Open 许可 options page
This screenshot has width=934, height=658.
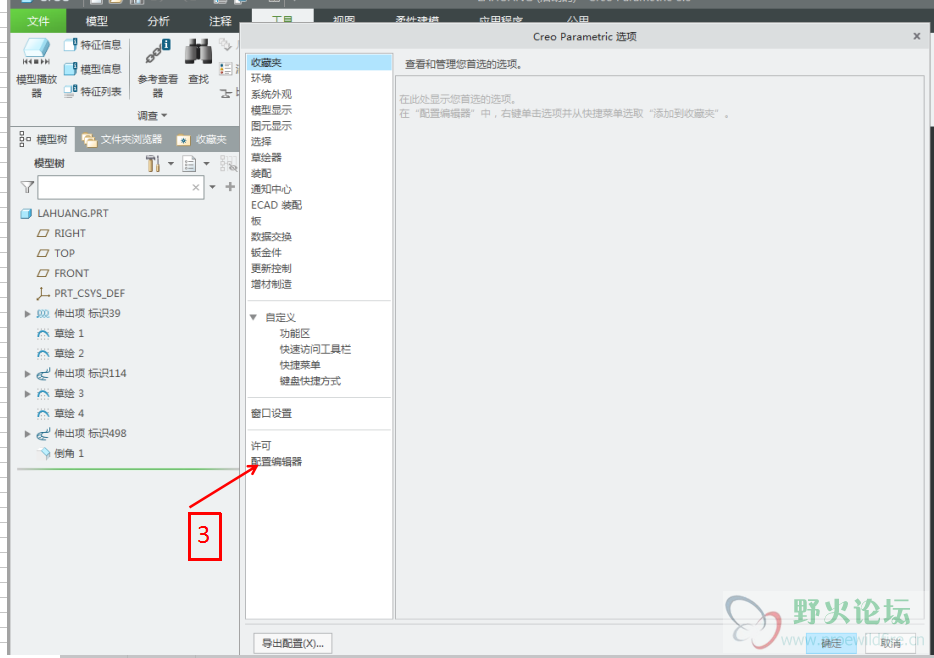(x=261, y=445)
